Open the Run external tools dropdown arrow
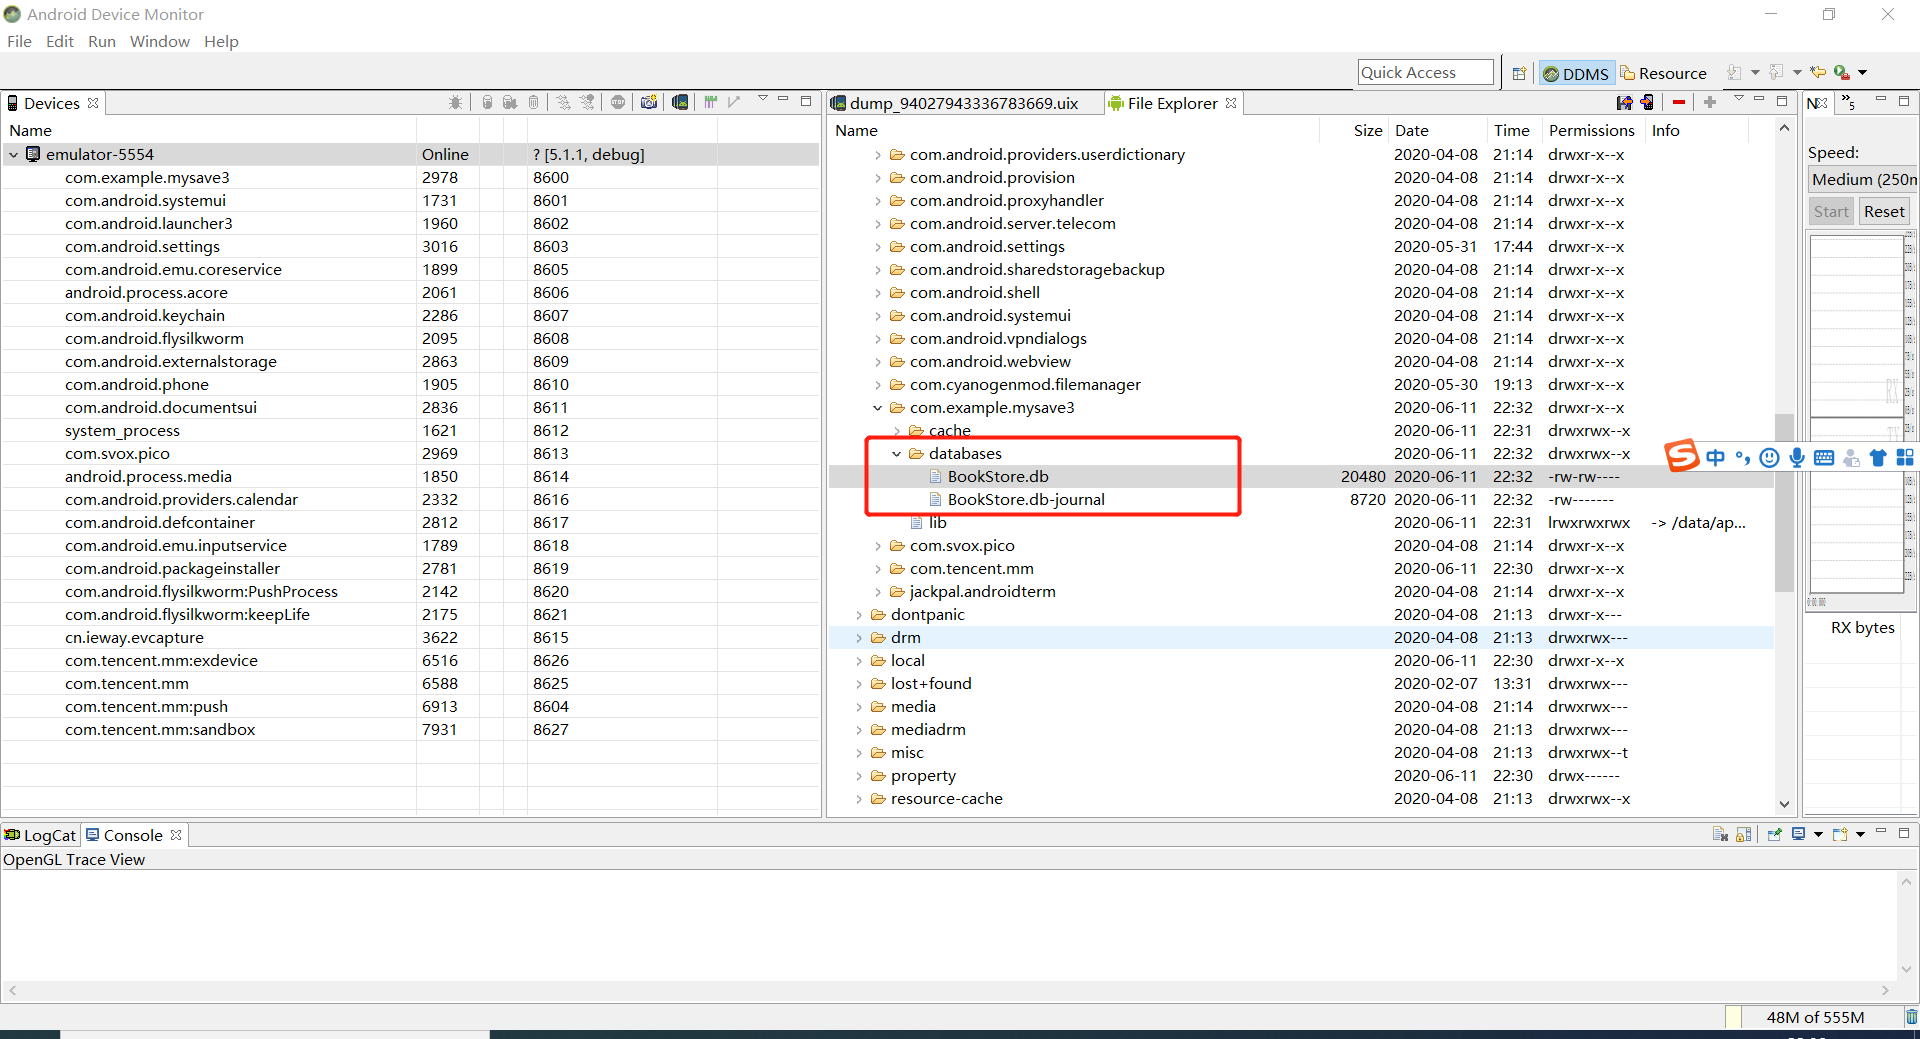 pyautogui.click(x=1862, y=72)
